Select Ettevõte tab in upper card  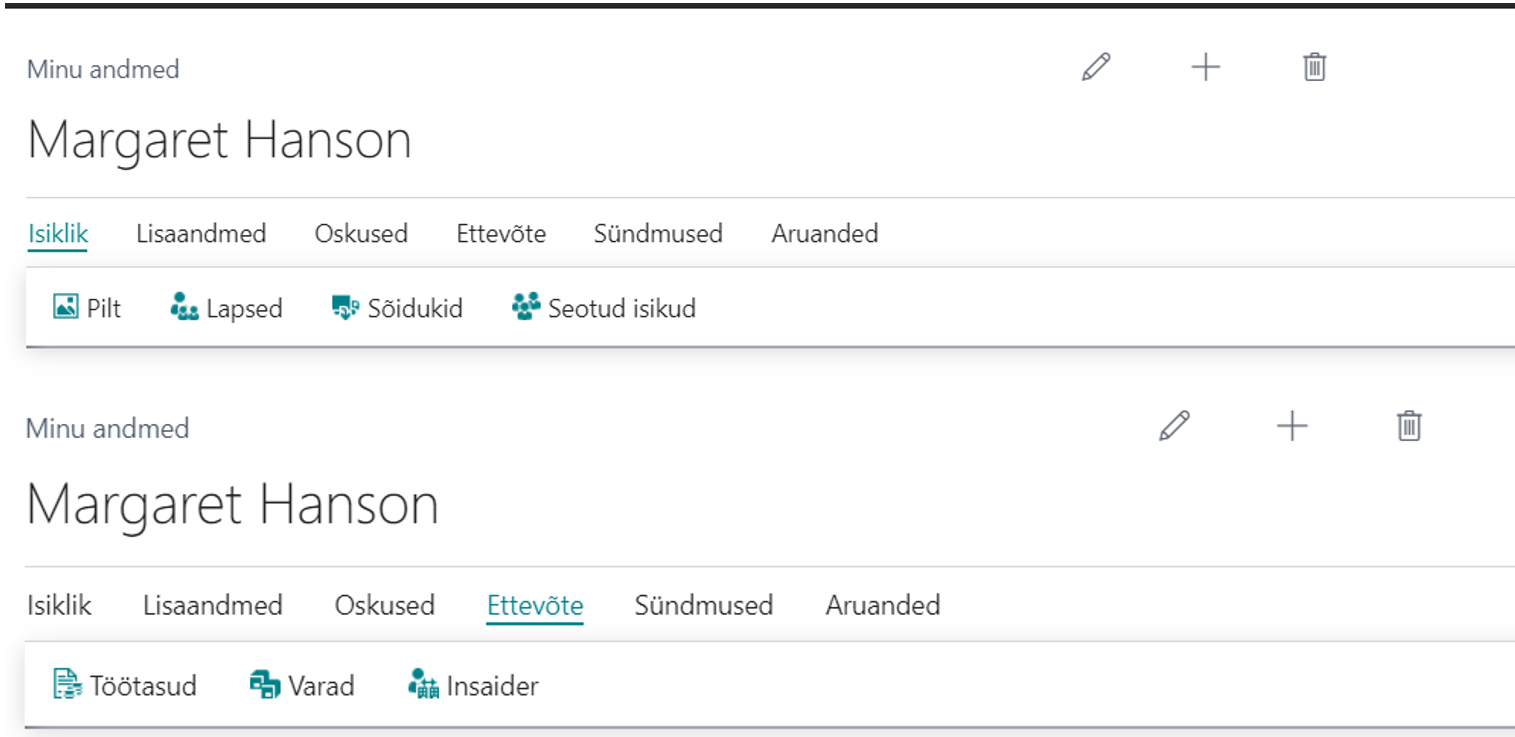tap(501, 234)
